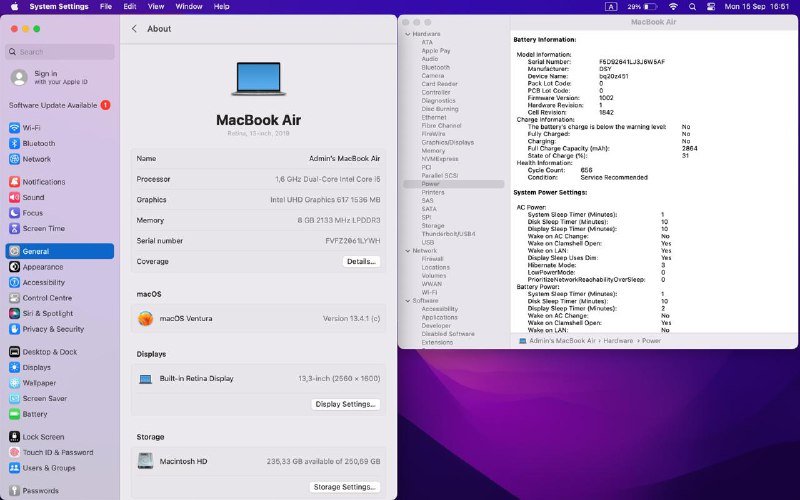Open Spotlight search from menu bar
The width and height of the screenshot is (800, 500).
coord(692,7)
